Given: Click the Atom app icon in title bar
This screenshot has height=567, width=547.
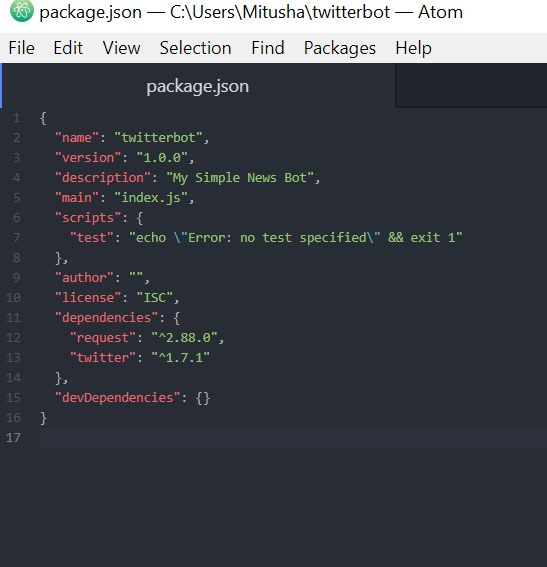Looking at the screenshot, I should [22, 11].
